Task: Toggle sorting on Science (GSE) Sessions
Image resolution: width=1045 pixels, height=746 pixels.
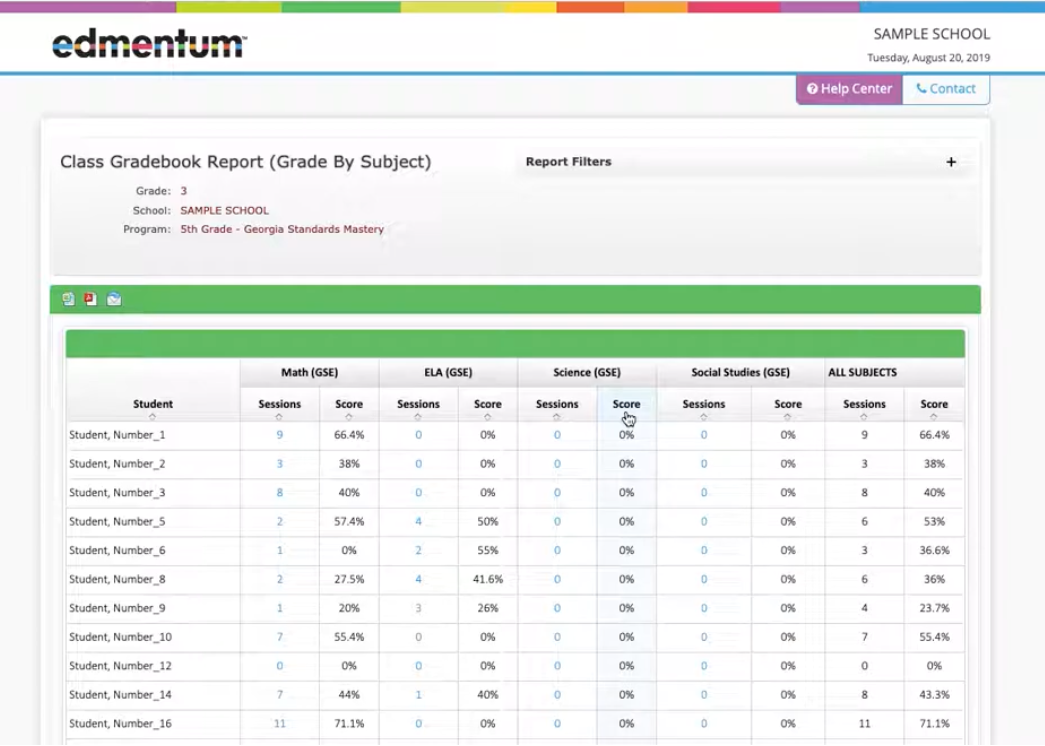Action: pyautogui.click(x=558, y=410)
